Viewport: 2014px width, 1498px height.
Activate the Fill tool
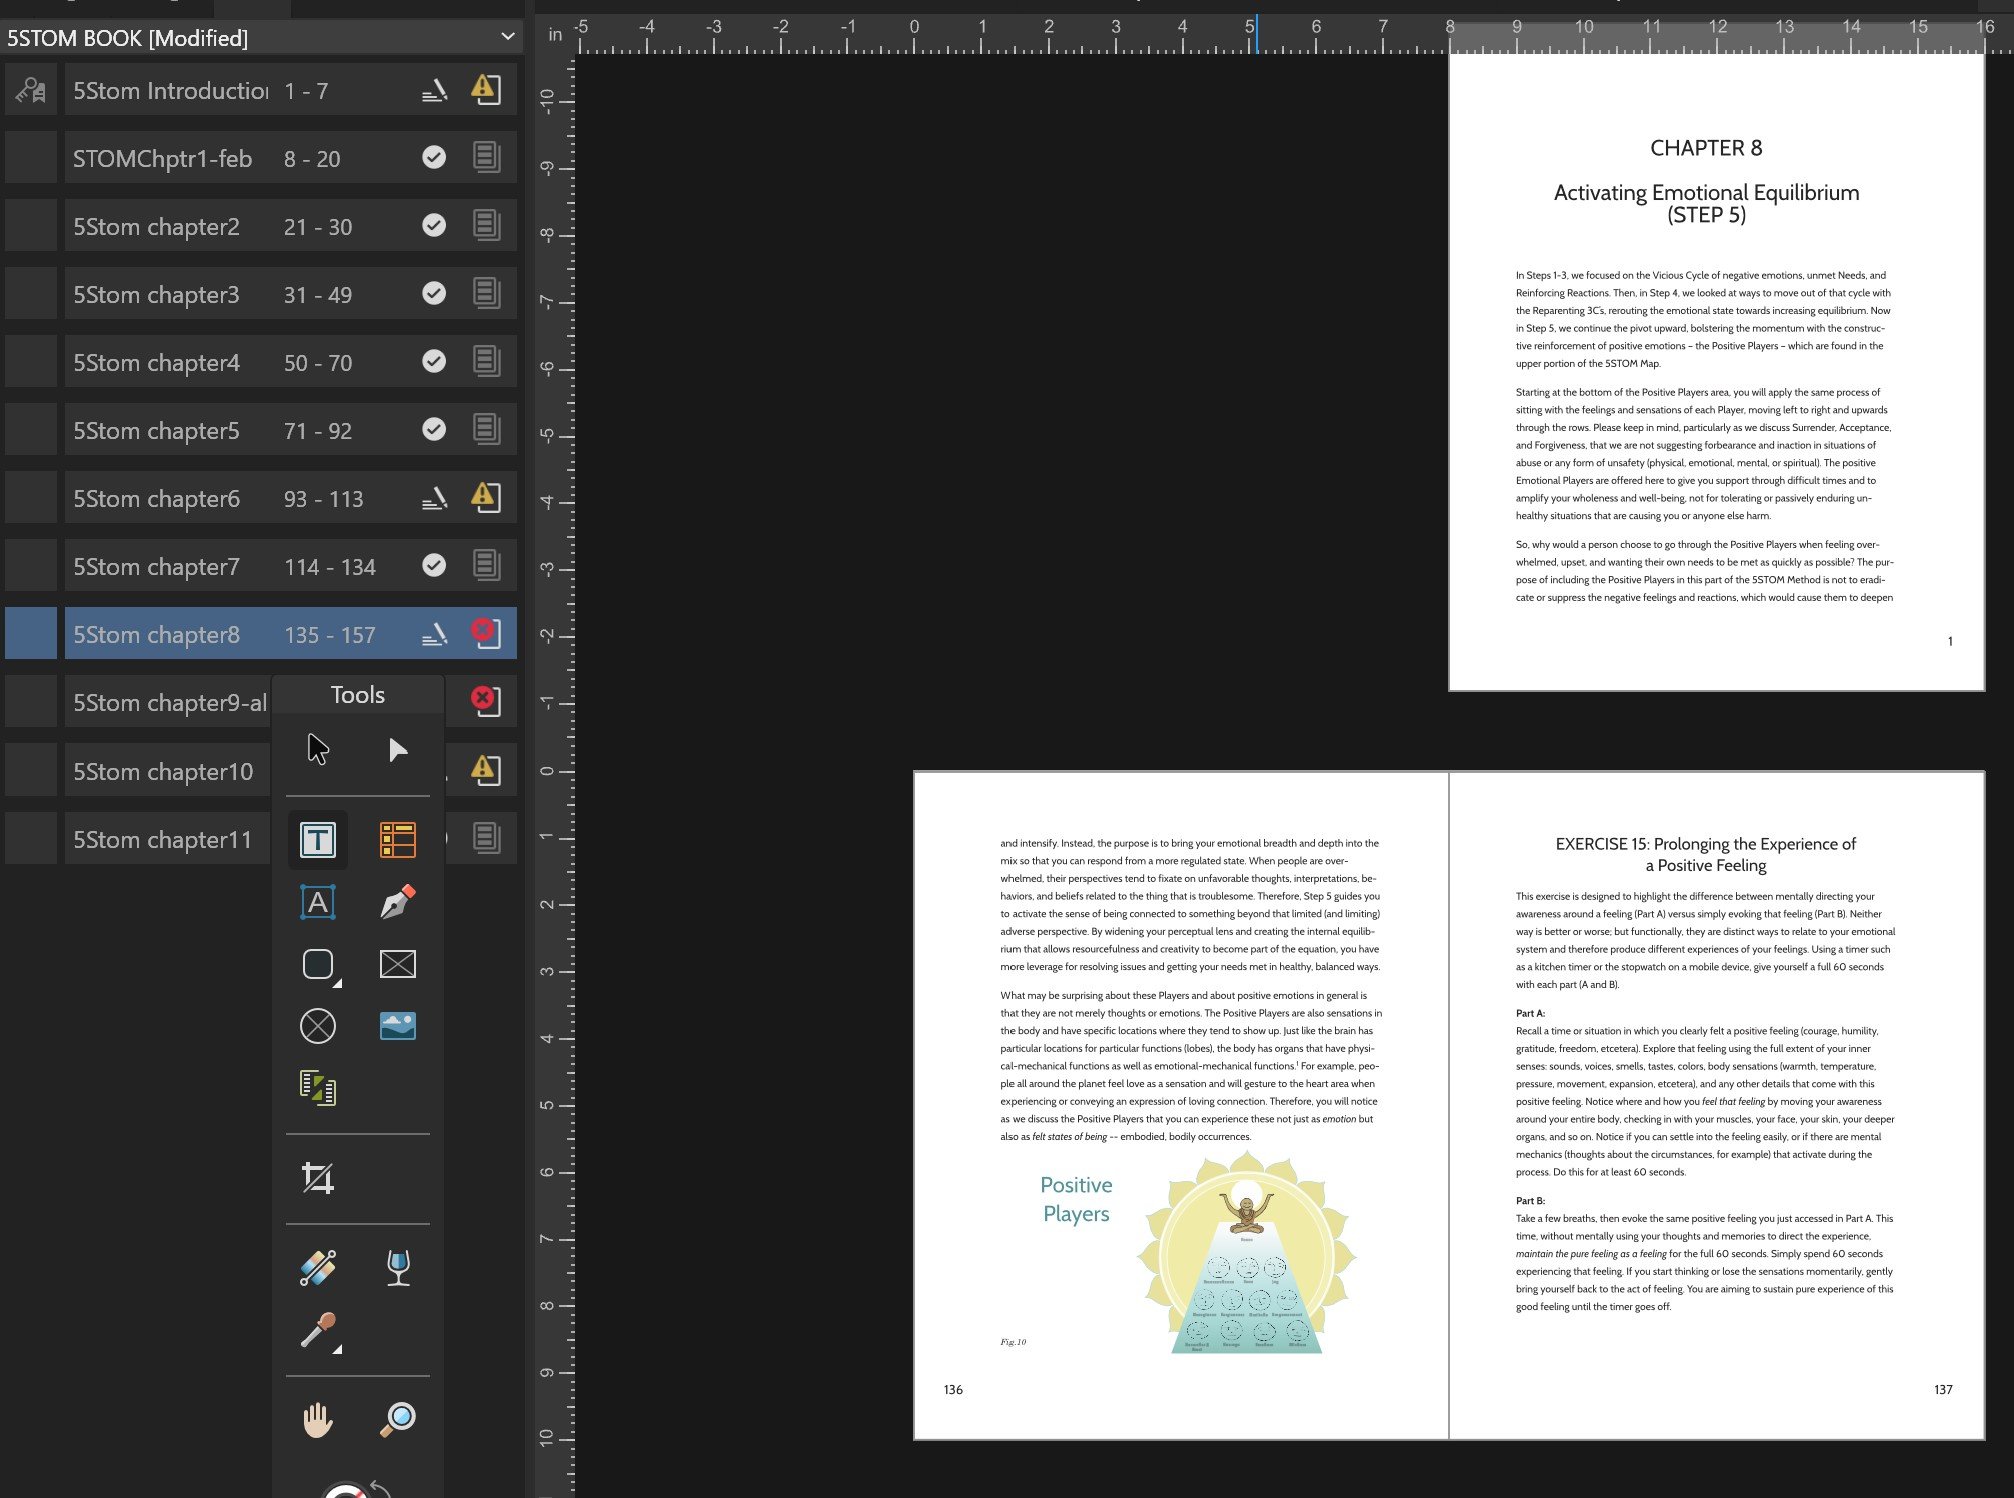(317, 1268)
